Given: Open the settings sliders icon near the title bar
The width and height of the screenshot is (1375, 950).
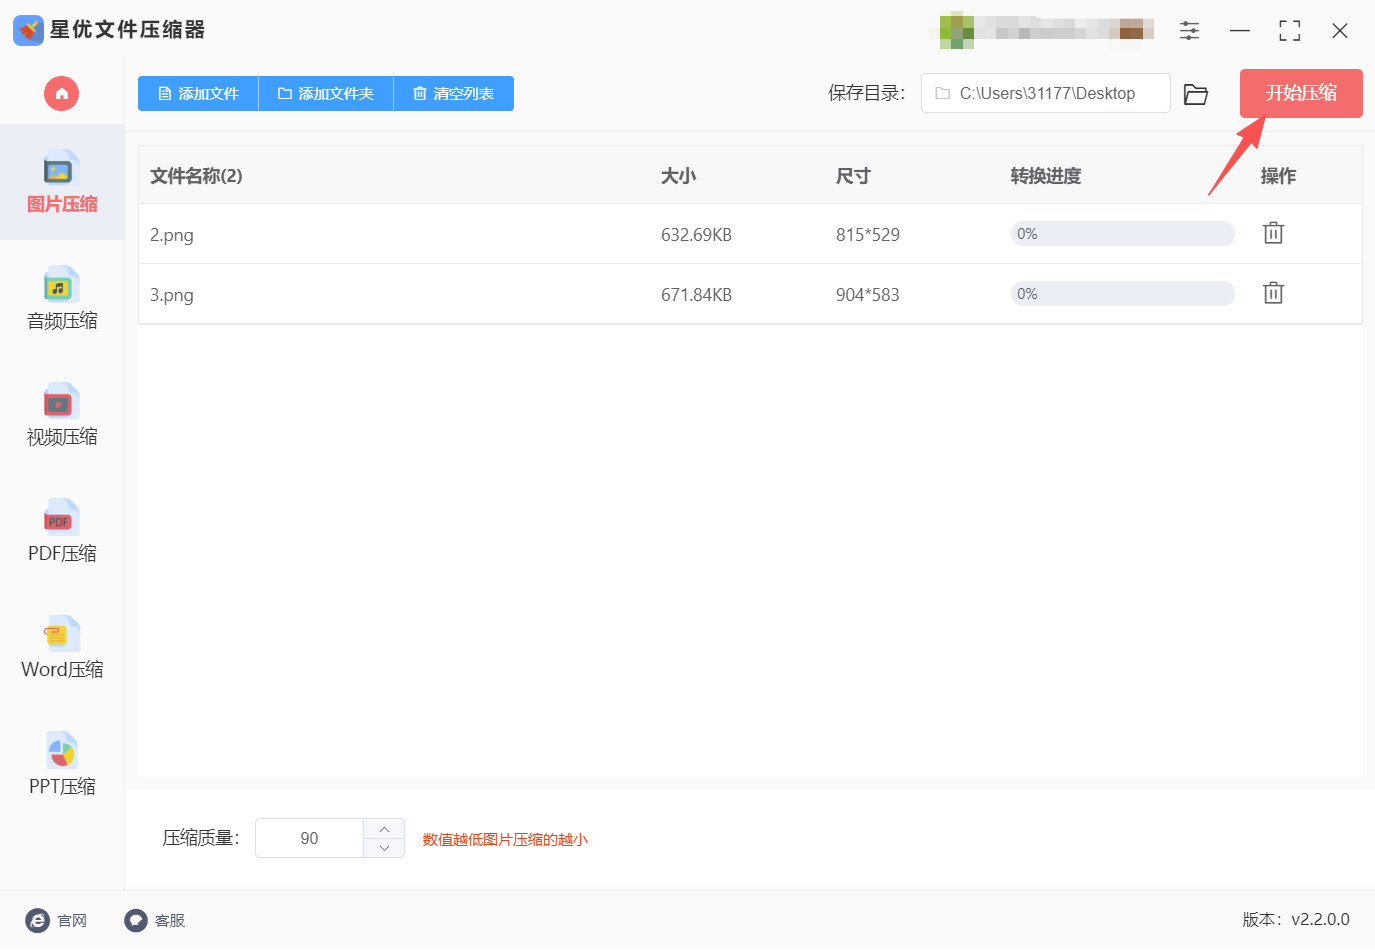Looking at the screenshot, I should 1189,30.
